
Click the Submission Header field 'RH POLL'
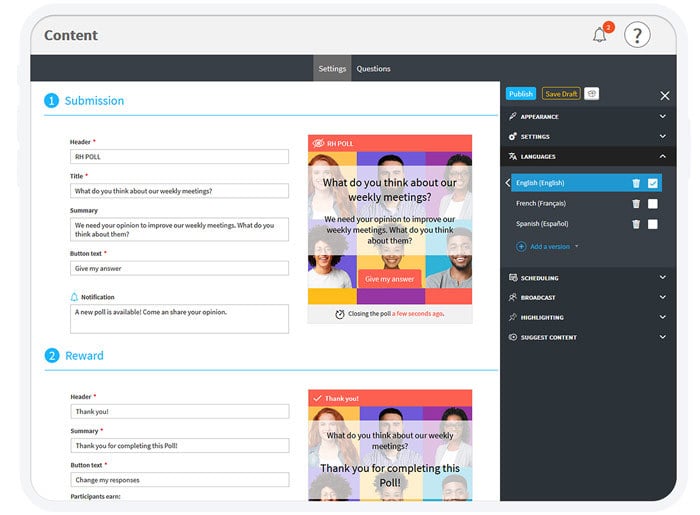coord(179,157)
